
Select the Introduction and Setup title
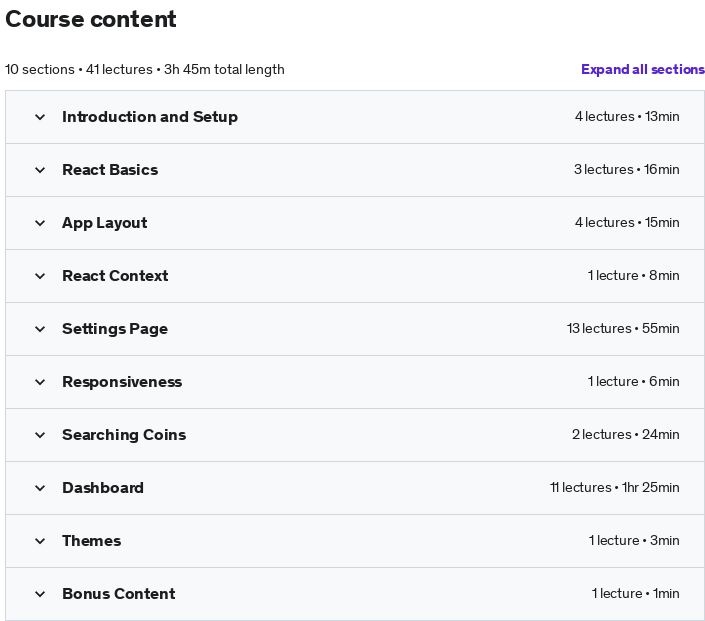click(150, 117)
